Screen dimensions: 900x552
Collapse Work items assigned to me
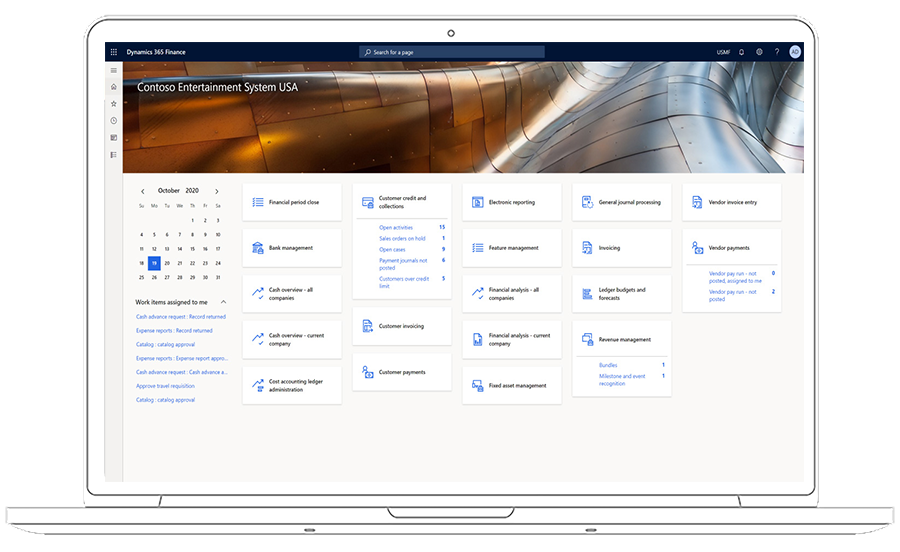223,302
